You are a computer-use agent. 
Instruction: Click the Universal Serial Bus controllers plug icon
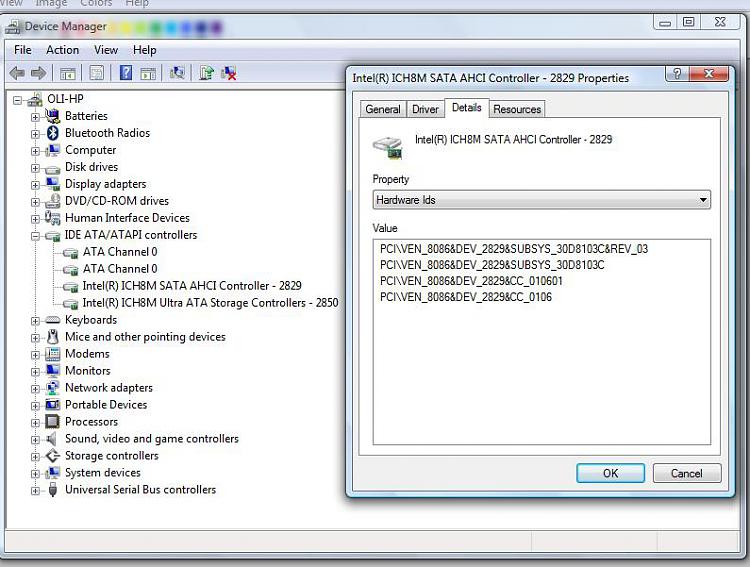(53, 489)
